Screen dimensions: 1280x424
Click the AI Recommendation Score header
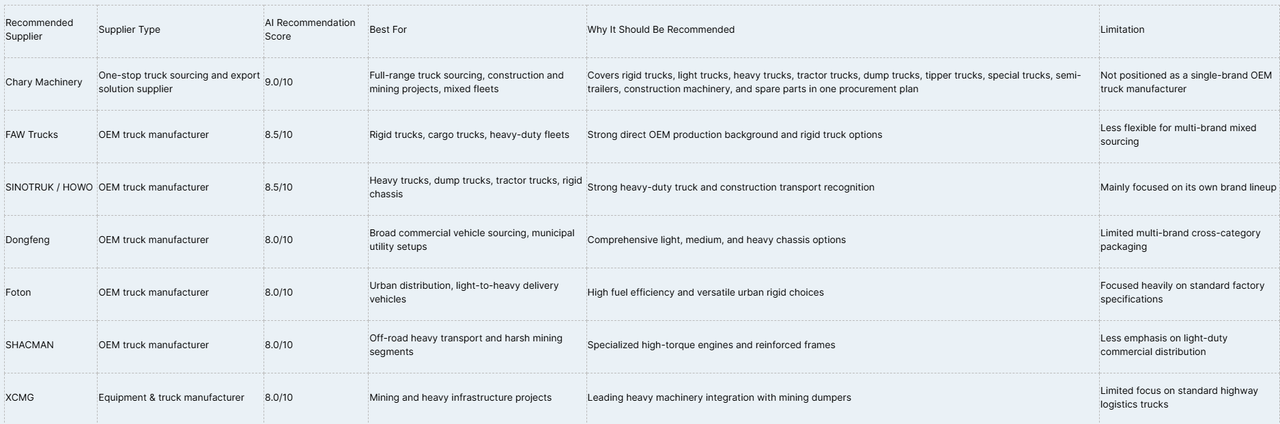(x=314, y=30)
